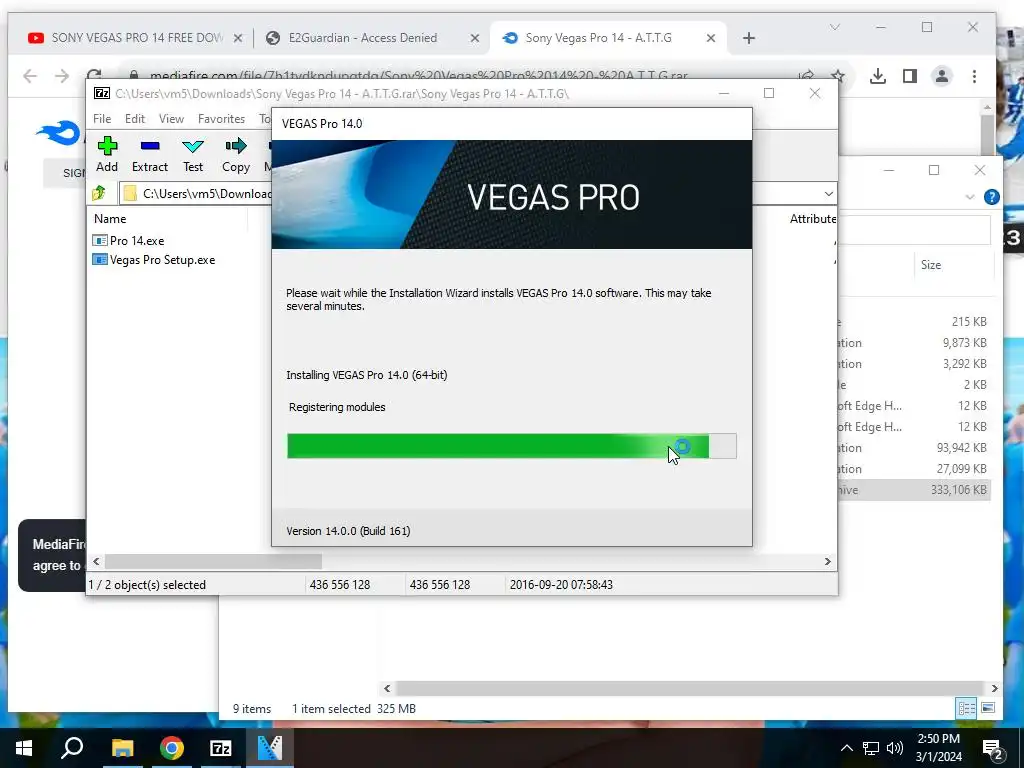
Task: Bookmark the page with star icon
Action: [838, 76]
